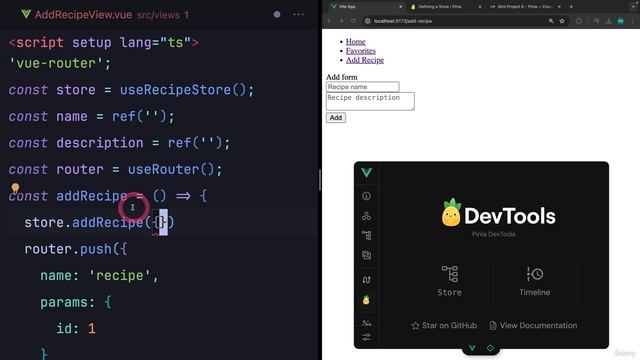Click the Favorites link on the page
This screenshot has height=360, width=640.
(360, 51)
